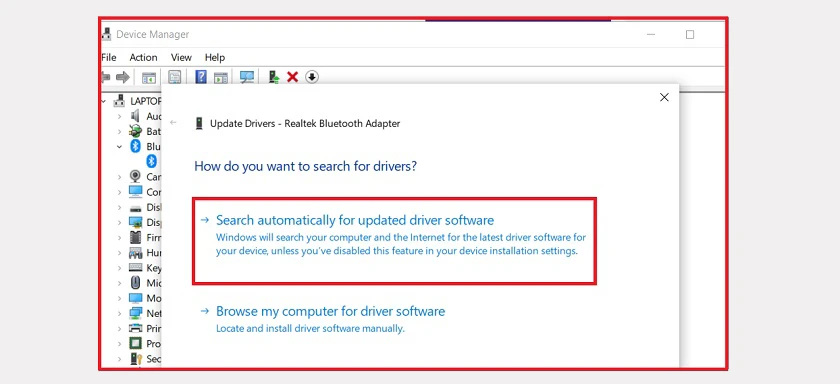Click the red X Uninstall device icon
Viewport: 840px width, 384px height.
[x=292, y=77]
